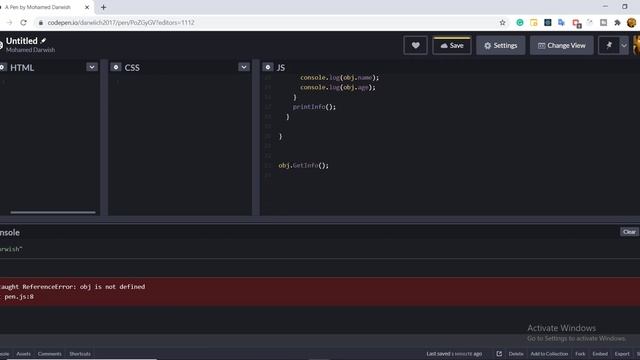The width and height of the screenshot is (640, 360).
Task: Open the Shortcuts tab in footer
Action: tap(80, 354)
